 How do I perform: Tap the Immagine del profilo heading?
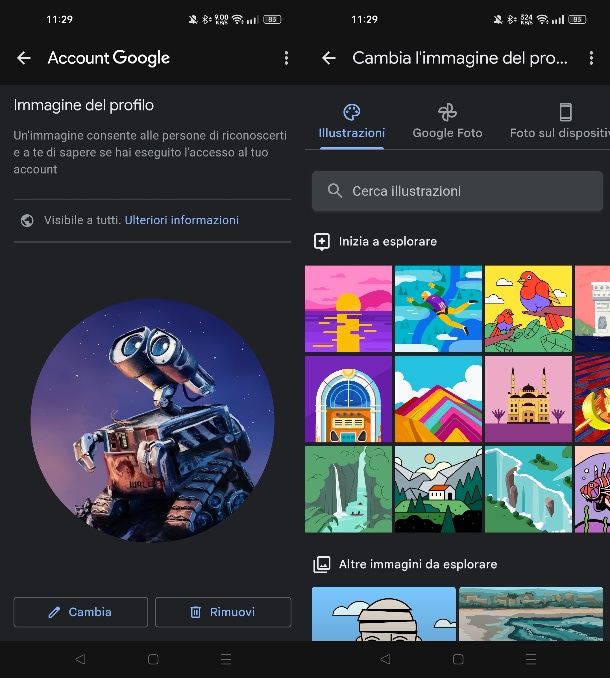tap(83, 105)
